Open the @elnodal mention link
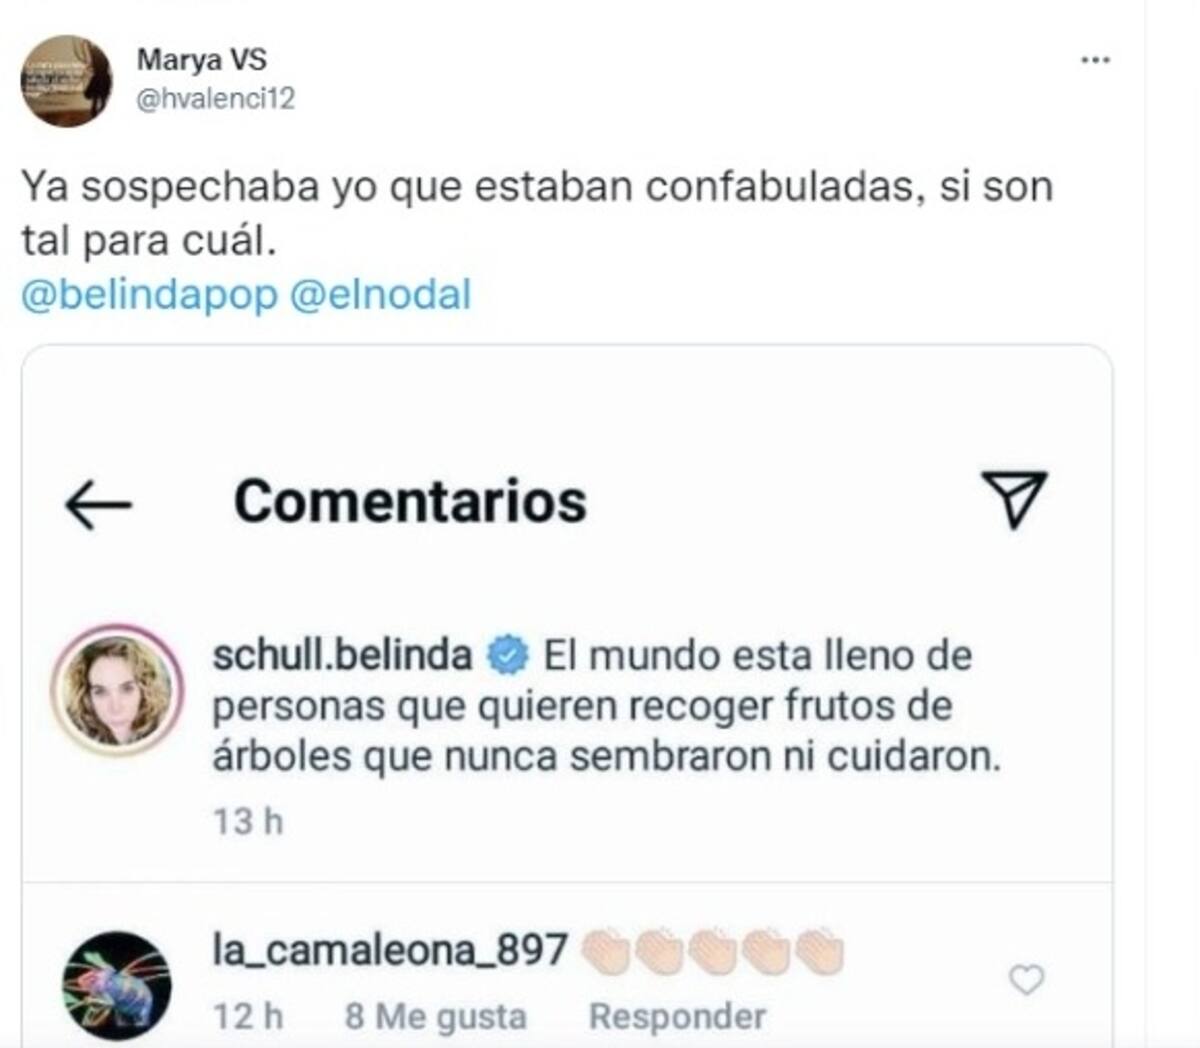Viewport: 1200px width, 1048px height. coord(380,296)
